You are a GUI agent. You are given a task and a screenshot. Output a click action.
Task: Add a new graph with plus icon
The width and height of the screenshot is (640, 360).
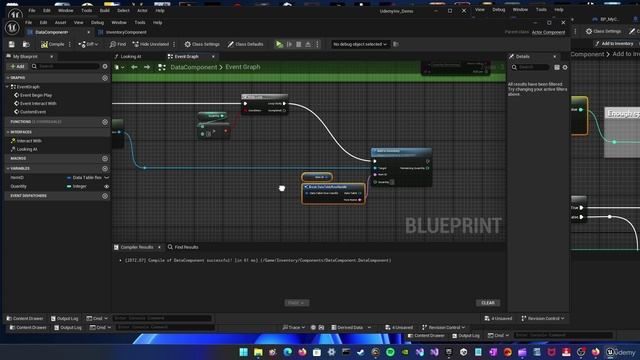[x=105, y=78]
